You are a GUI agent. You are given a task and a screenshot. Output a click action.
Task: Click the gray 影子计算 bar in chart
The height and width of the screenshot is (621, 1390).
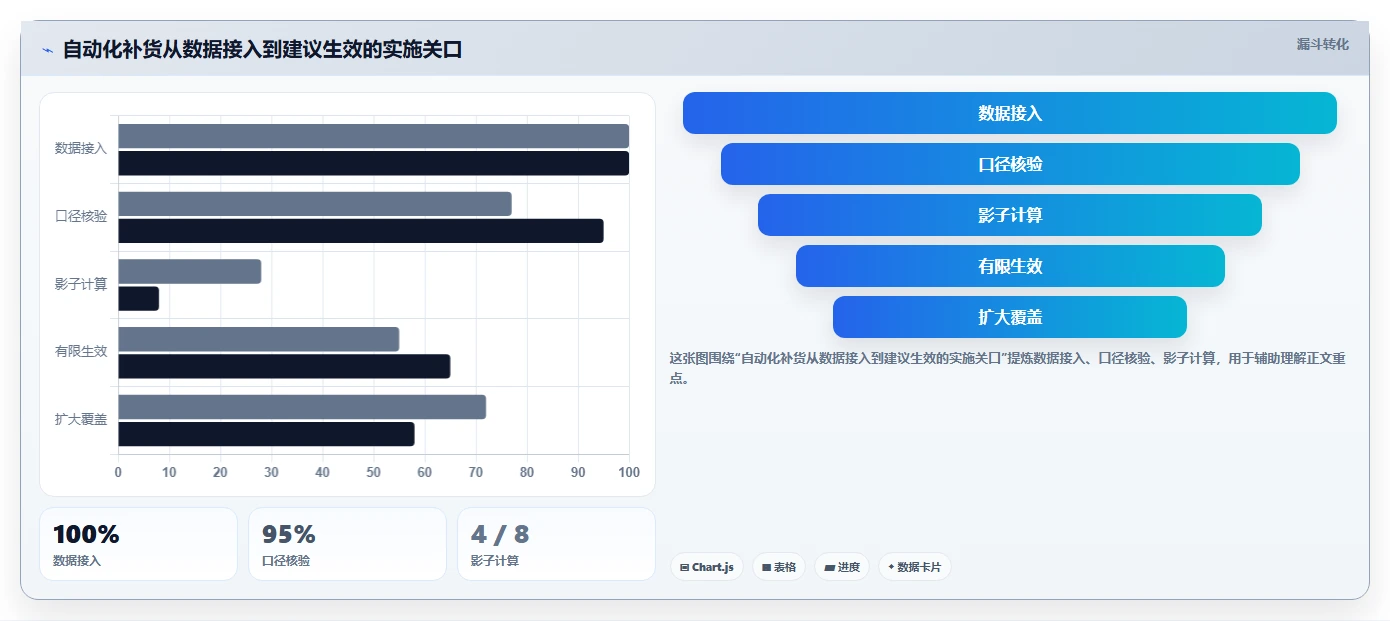[190, 271]
